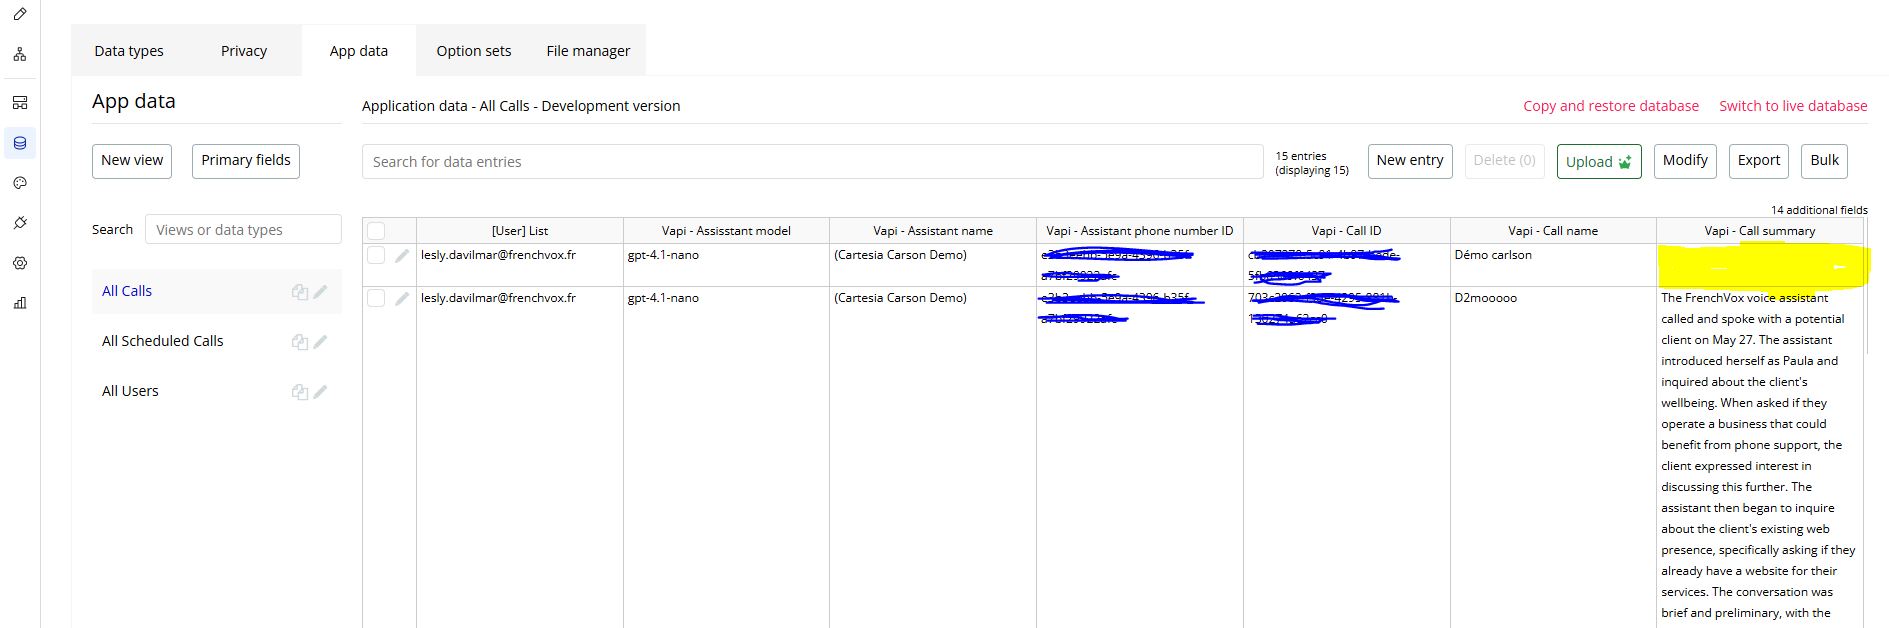1889x628 pixels.
Task: Click the edit pencil next to All Calls view
Action: coord(320,292)
